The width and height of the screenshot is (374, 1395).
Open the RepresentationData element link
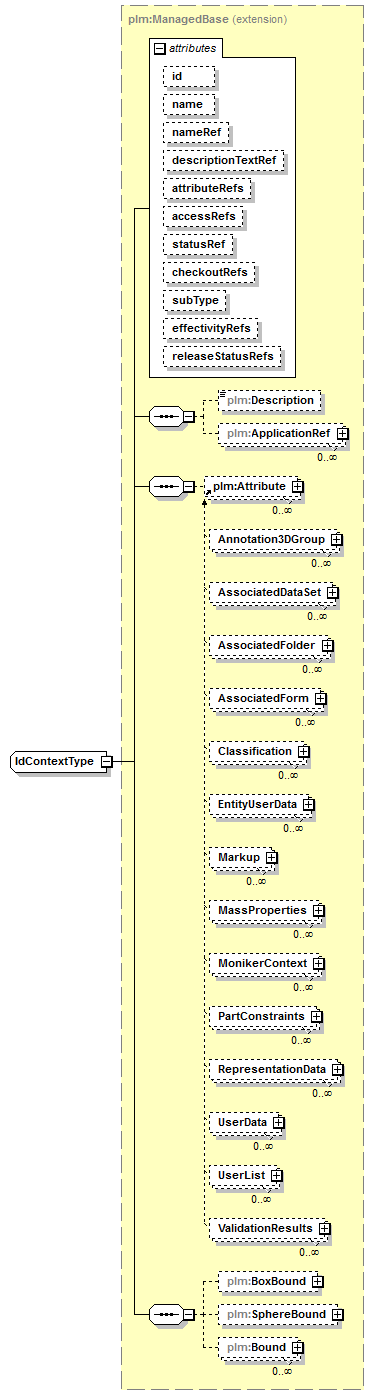[272, 1069]
